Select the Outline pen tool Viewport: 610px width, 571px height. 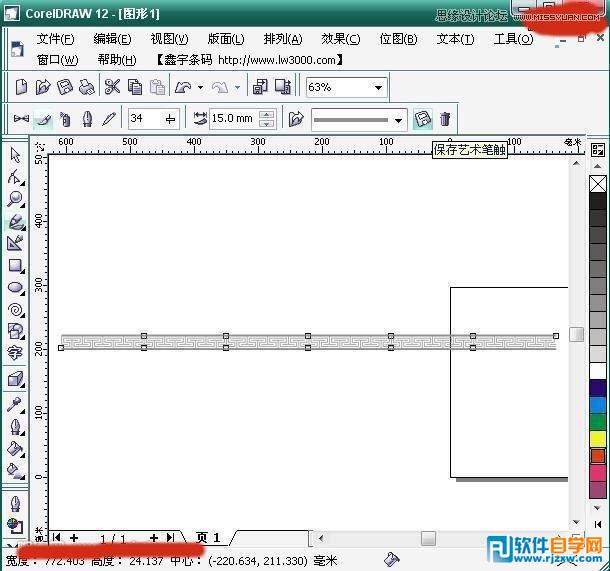15,427
